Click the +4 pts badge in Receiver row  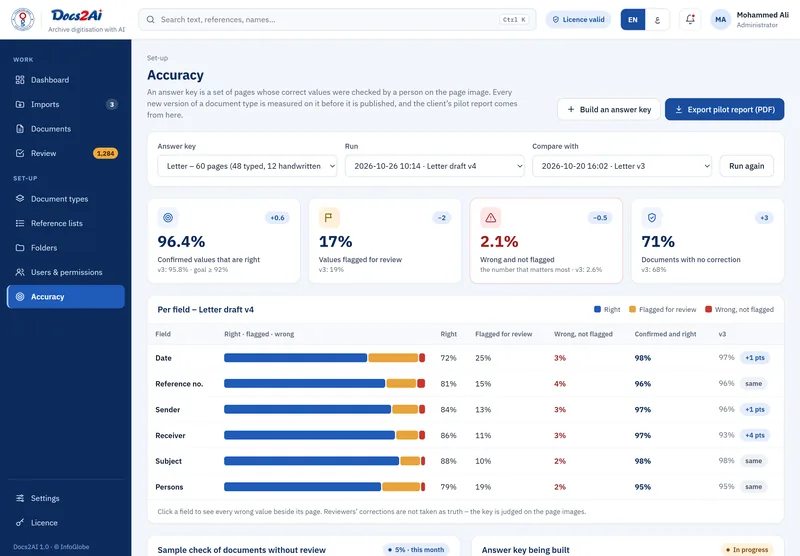(755, 435)
